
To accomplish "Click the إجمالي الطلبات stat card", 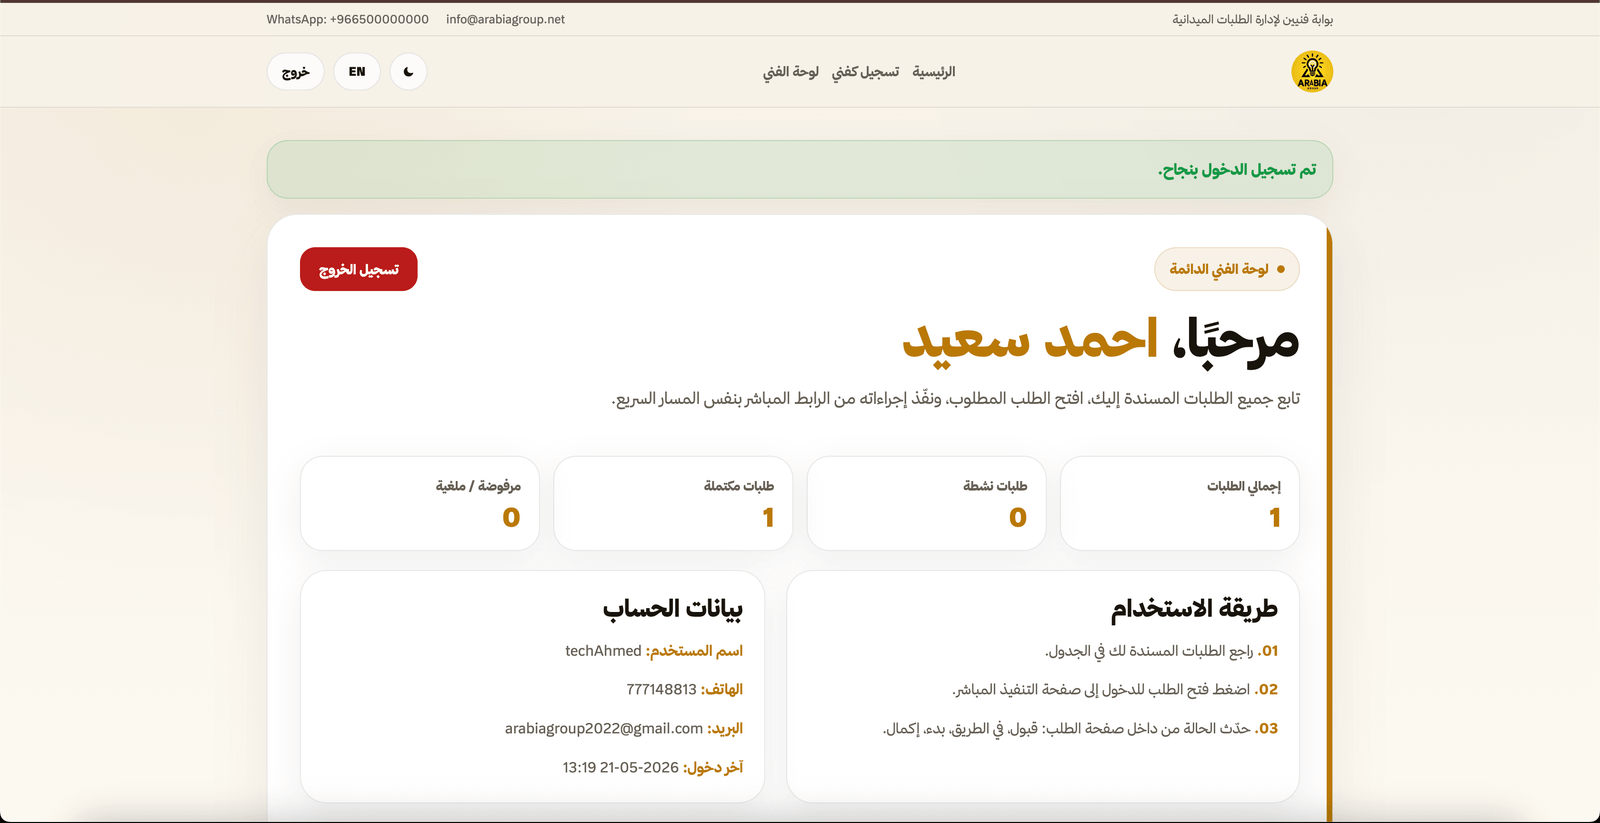I will coord(1180,503).
